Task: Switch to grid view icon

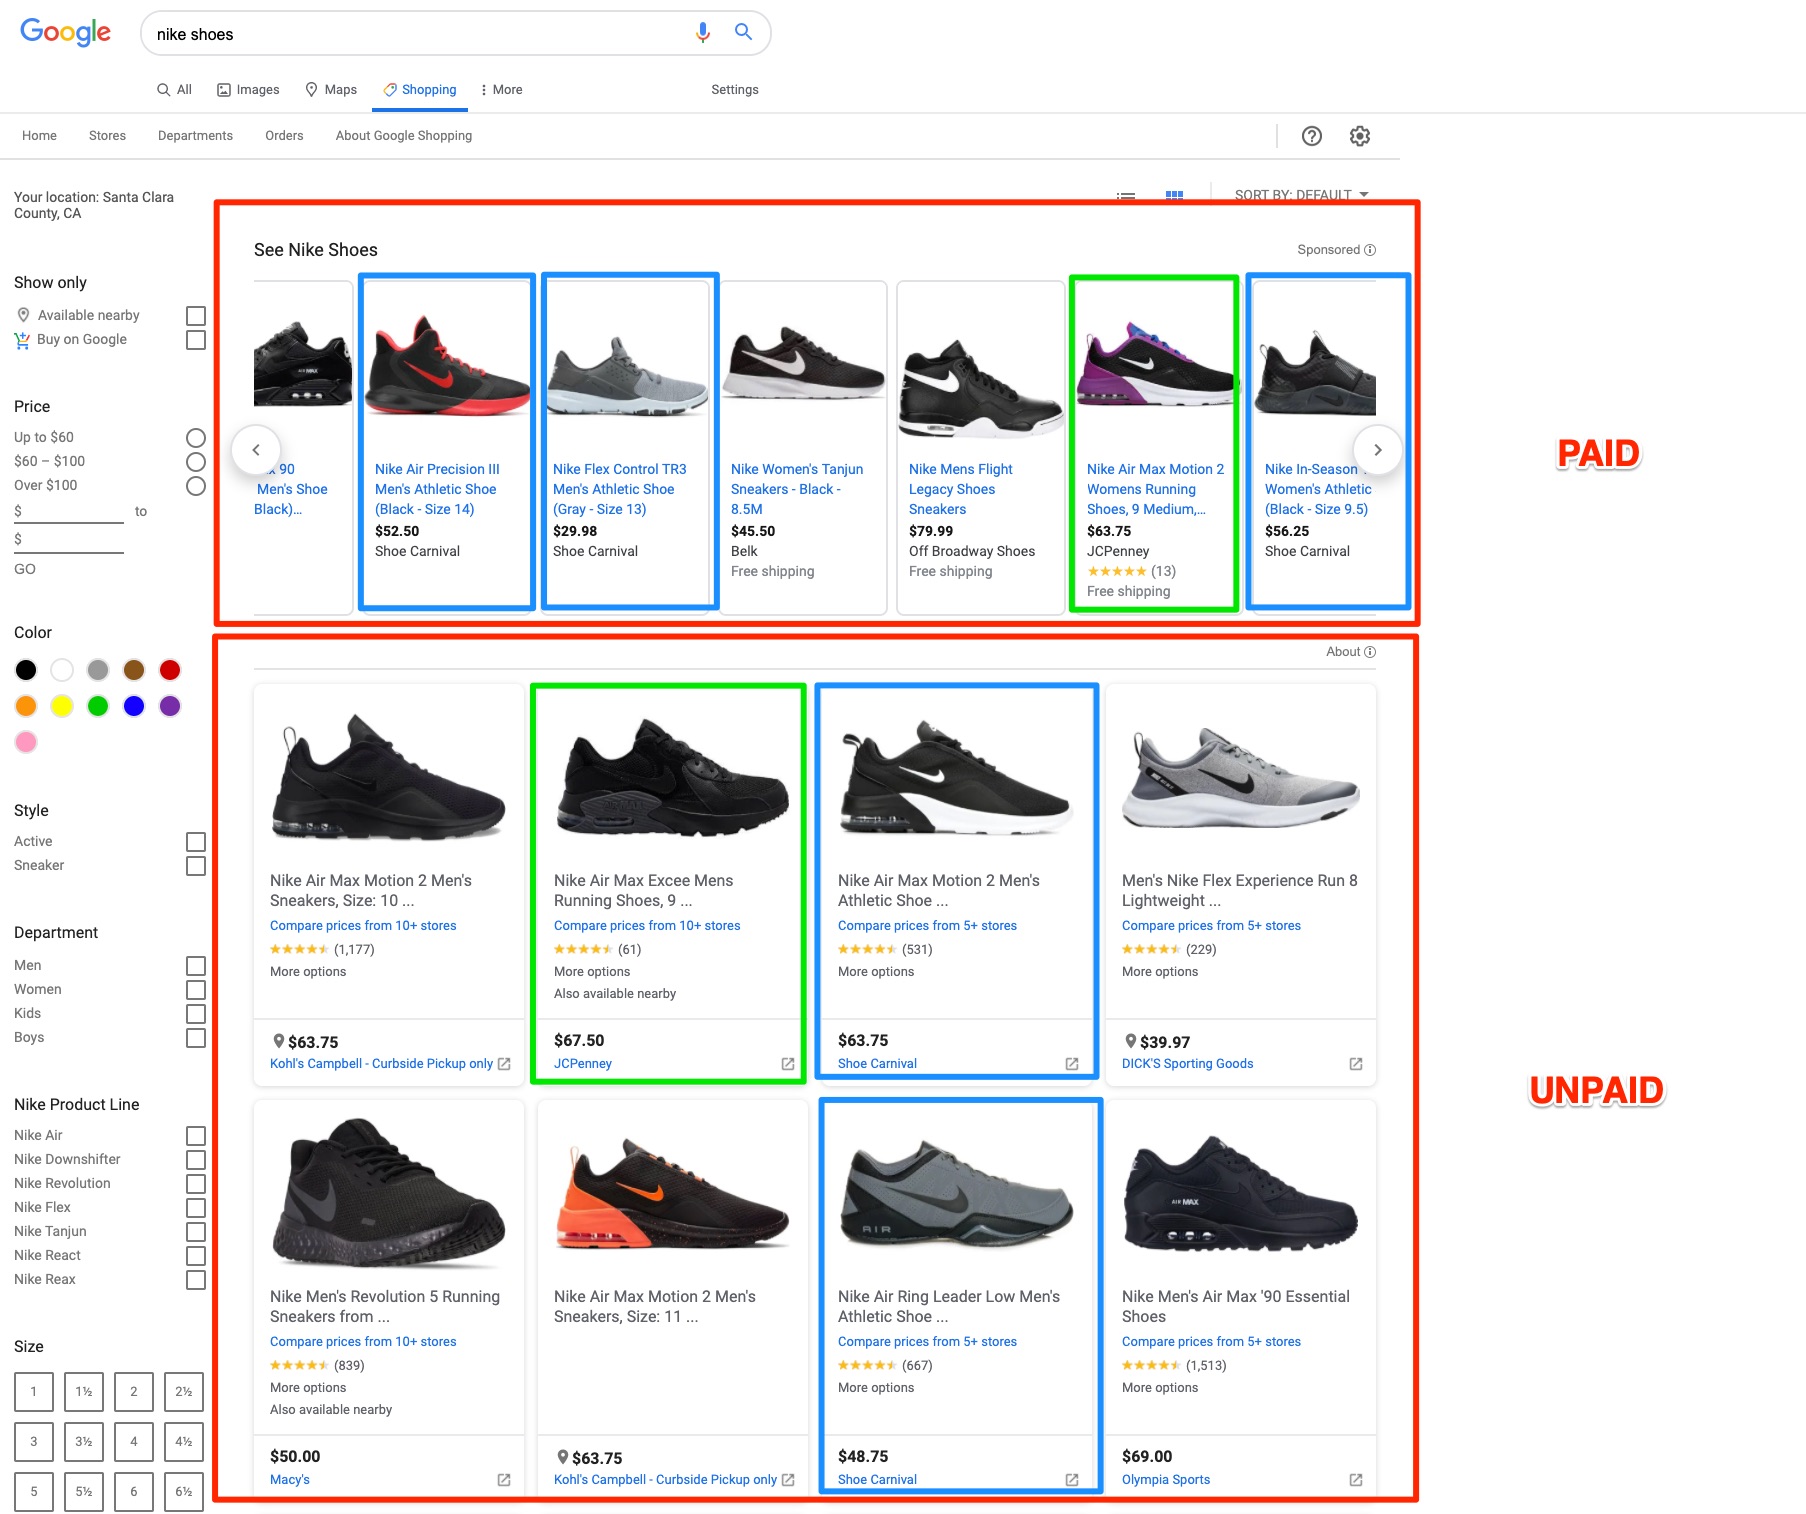Action: pyautogui.click(x=1174, y=195)
